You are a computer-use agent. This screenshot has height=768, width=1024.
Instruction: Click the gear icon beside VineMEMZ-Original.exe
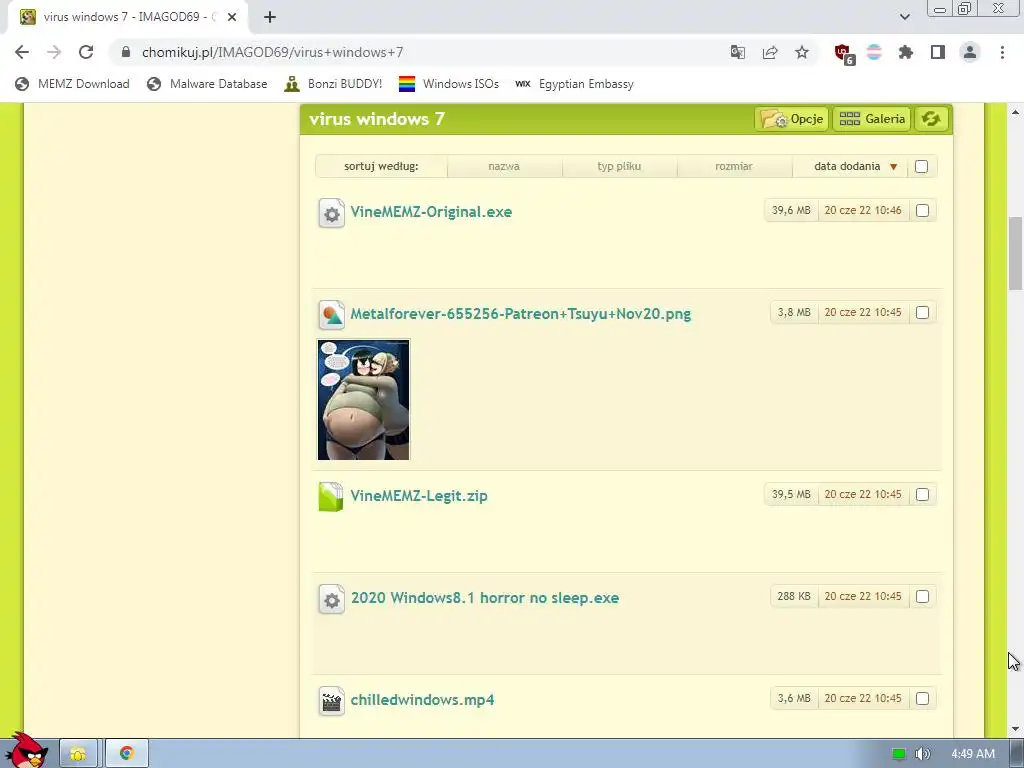pos(331,213)
